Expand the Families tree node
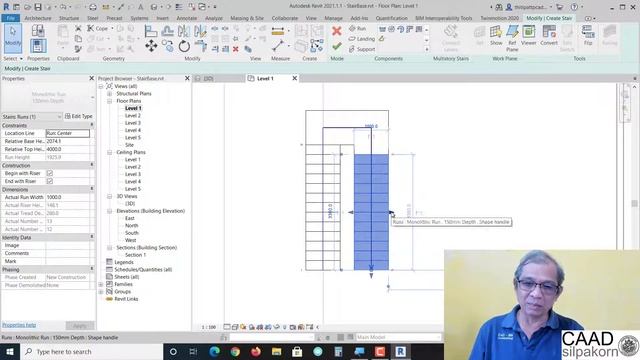The width and height of the screenshot is (640, 360). click(x=101, y=284)
